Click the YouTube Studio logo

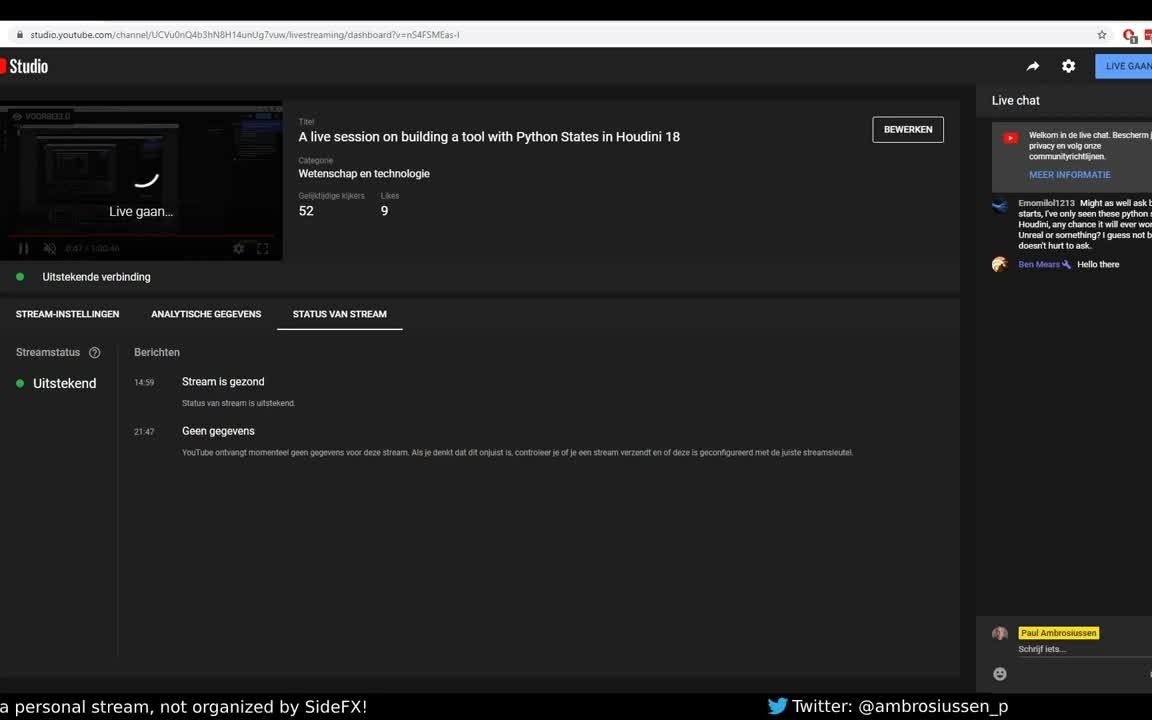click(x=24, y=66)
